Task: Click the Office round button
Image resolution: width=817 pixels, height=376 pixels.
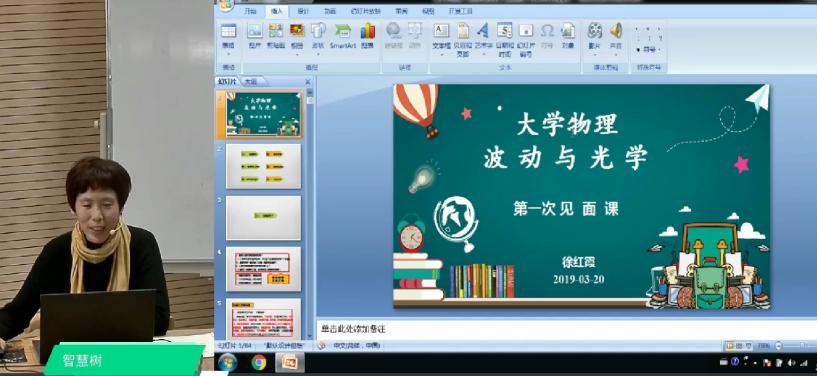Action: [226, 5]
